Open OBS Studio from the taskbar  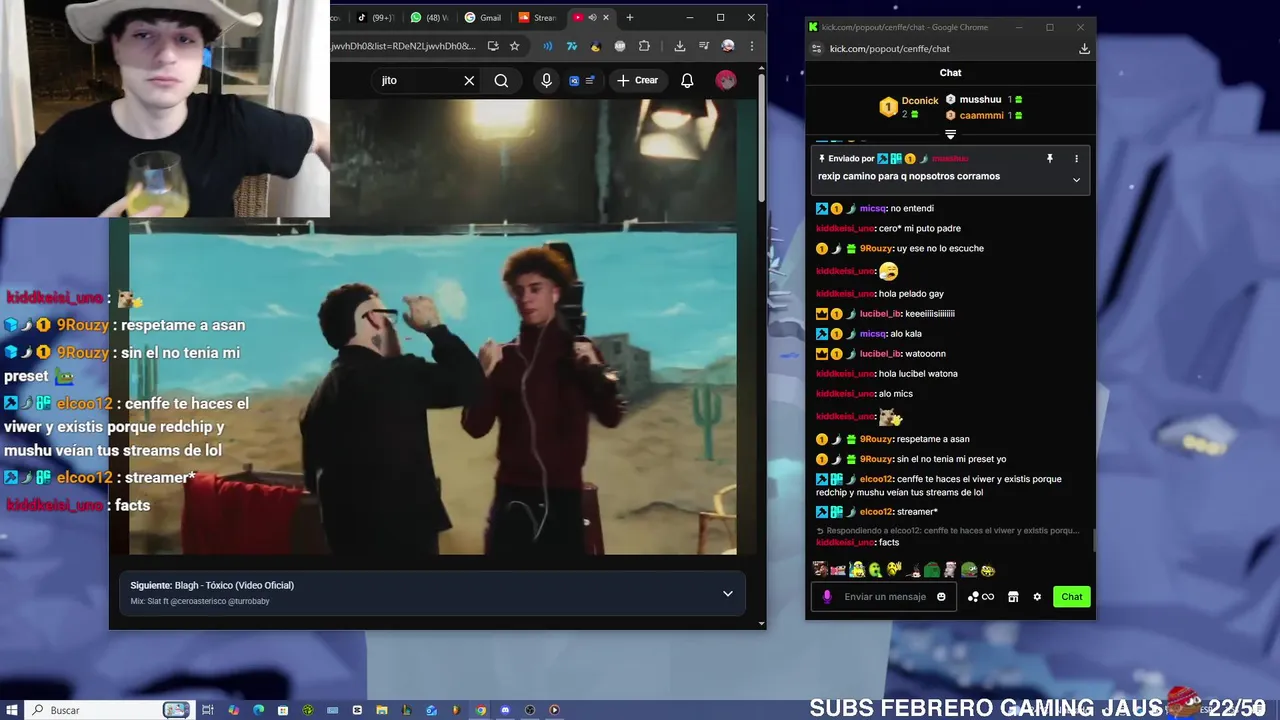tap(530, 710)
